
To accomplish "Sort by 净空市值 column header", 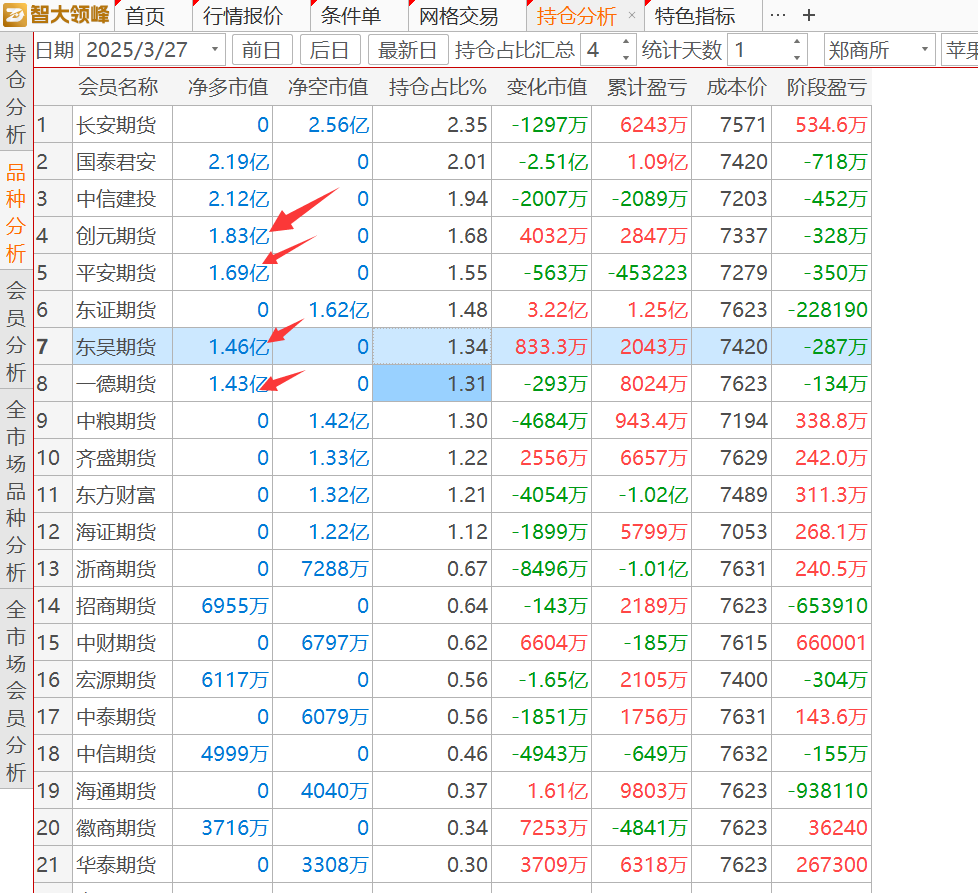I will pos(328,87).
